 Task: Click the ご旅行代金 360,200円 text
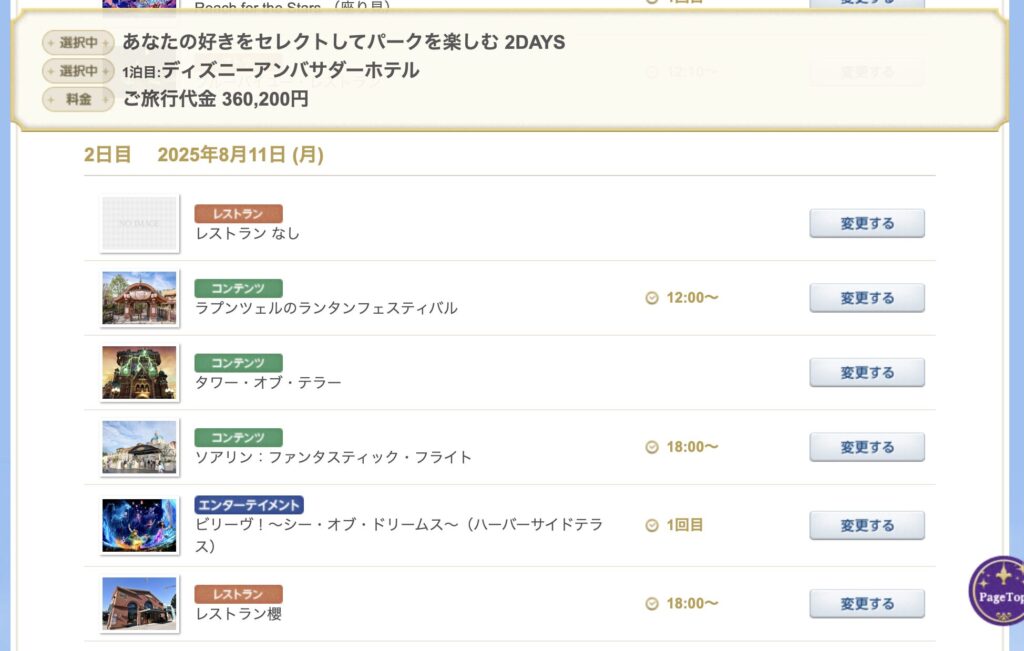coord(216,99)
